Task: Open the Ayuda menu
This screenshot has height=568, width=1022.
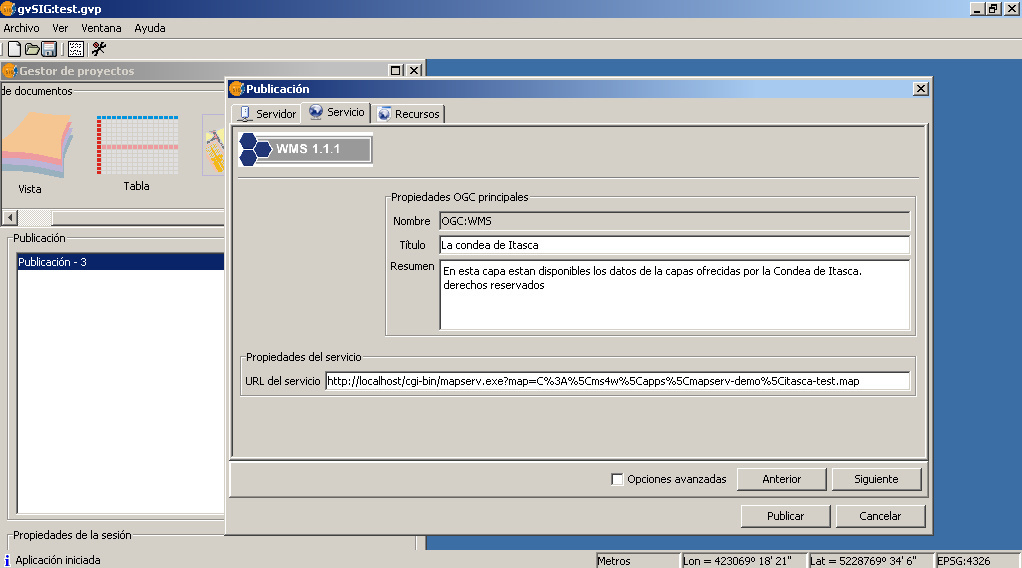Action: 150,28
